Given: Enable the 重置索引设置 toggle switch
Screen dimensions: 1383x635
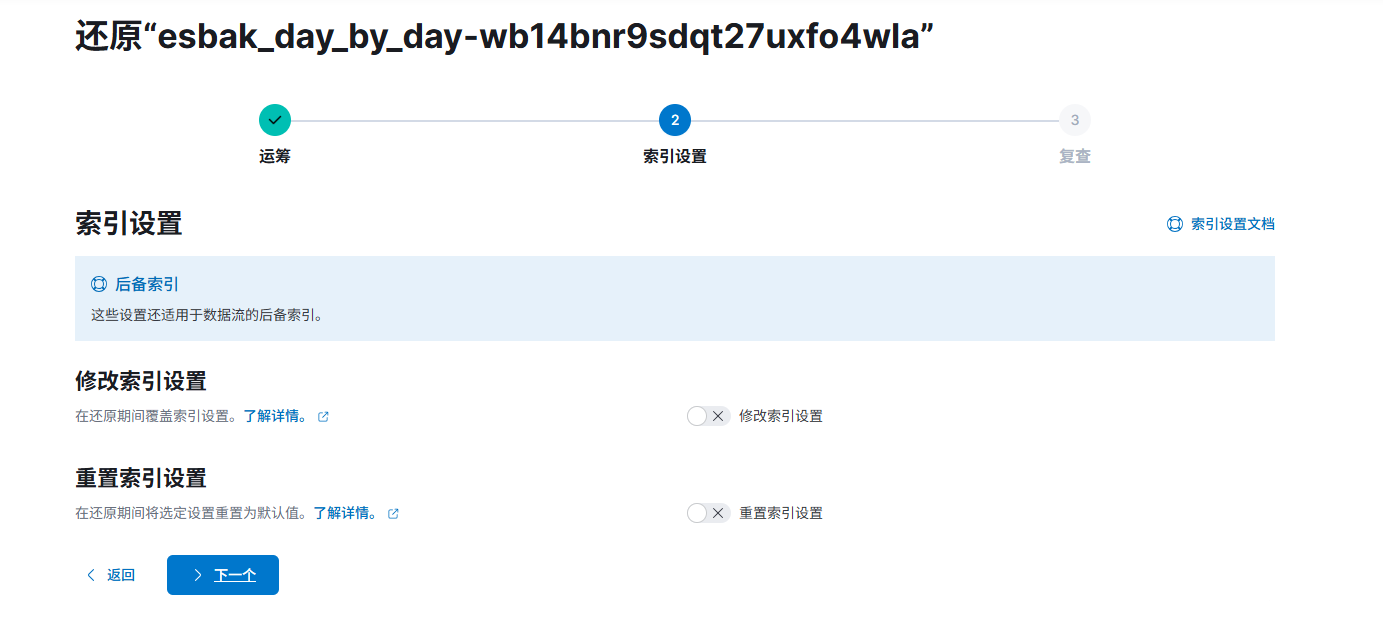Looking at the screenshot, I should tap(709, 513).
